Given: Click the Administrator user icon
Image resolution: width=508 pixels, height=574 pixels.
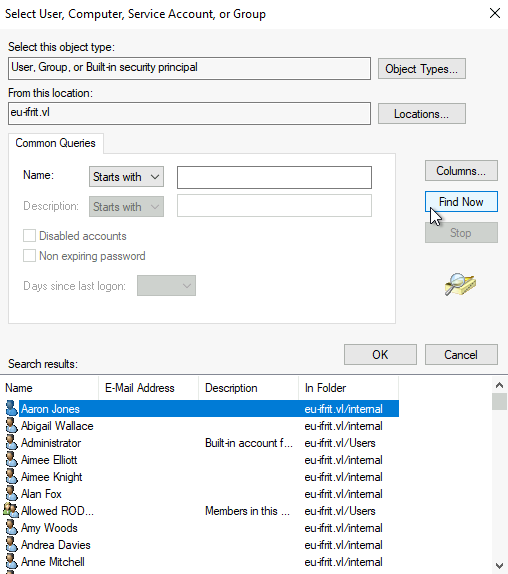Looking at the screenshot, I should coord(11,442).
